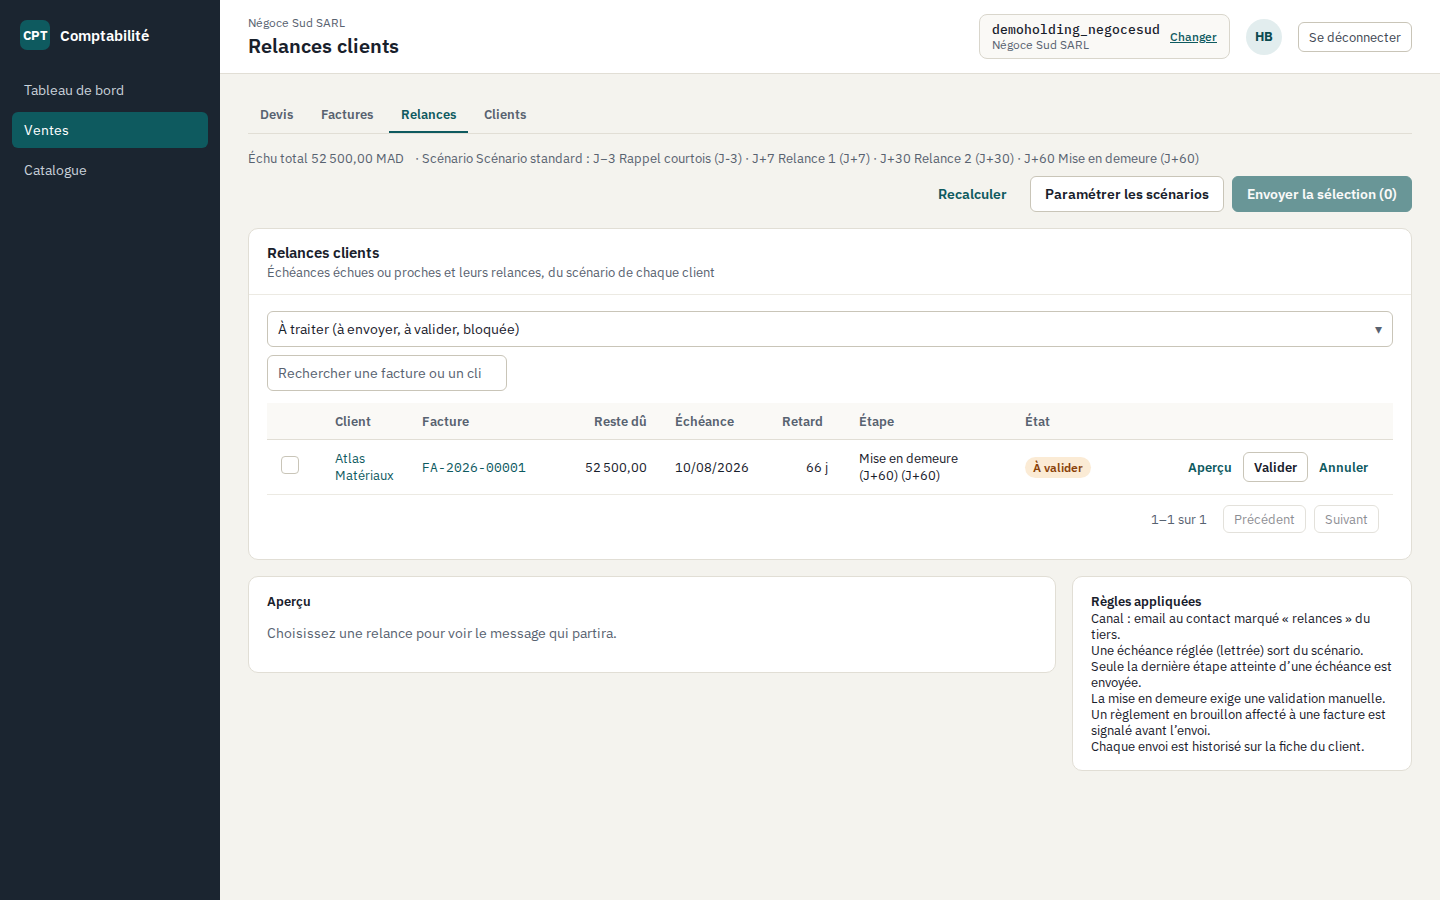Screen dimensions: 1440x900
Task: Open Catalogue in the sidebar
Action: coord(110,170)
